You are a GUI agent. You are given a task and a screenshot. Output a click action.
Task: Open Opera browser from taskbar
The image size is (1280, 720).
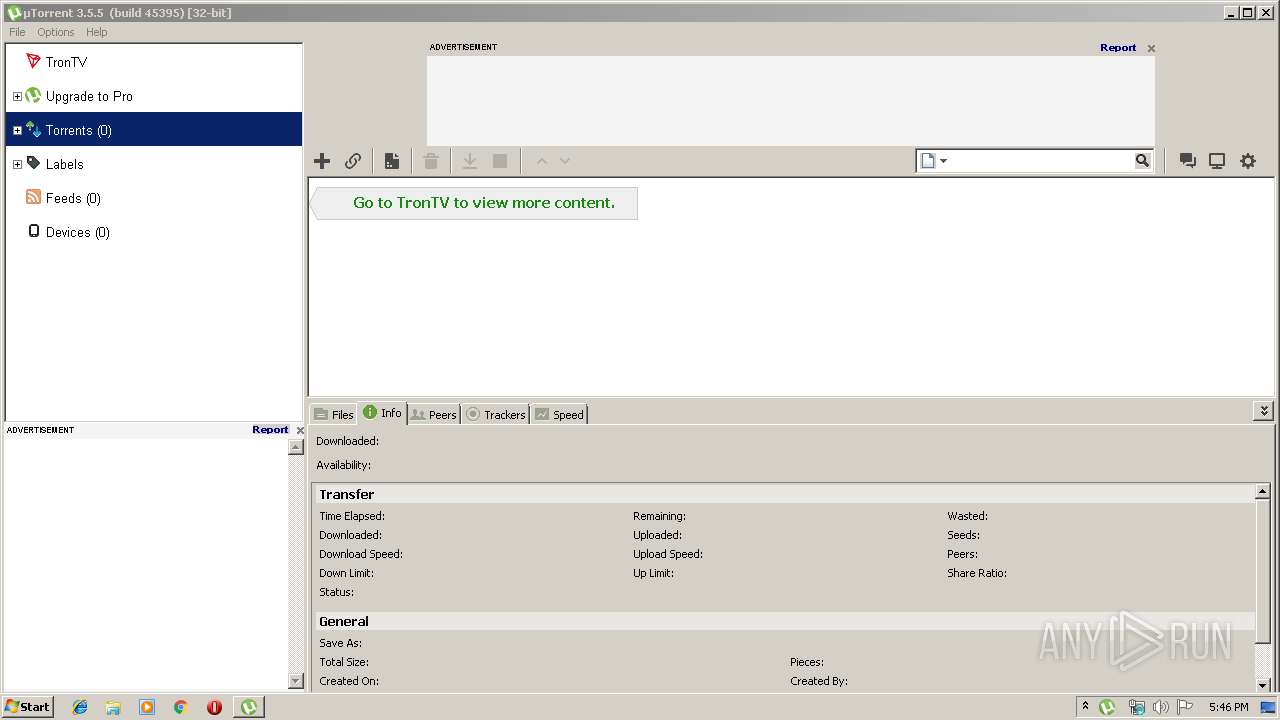pyautogui.click(x=214, y=707)
